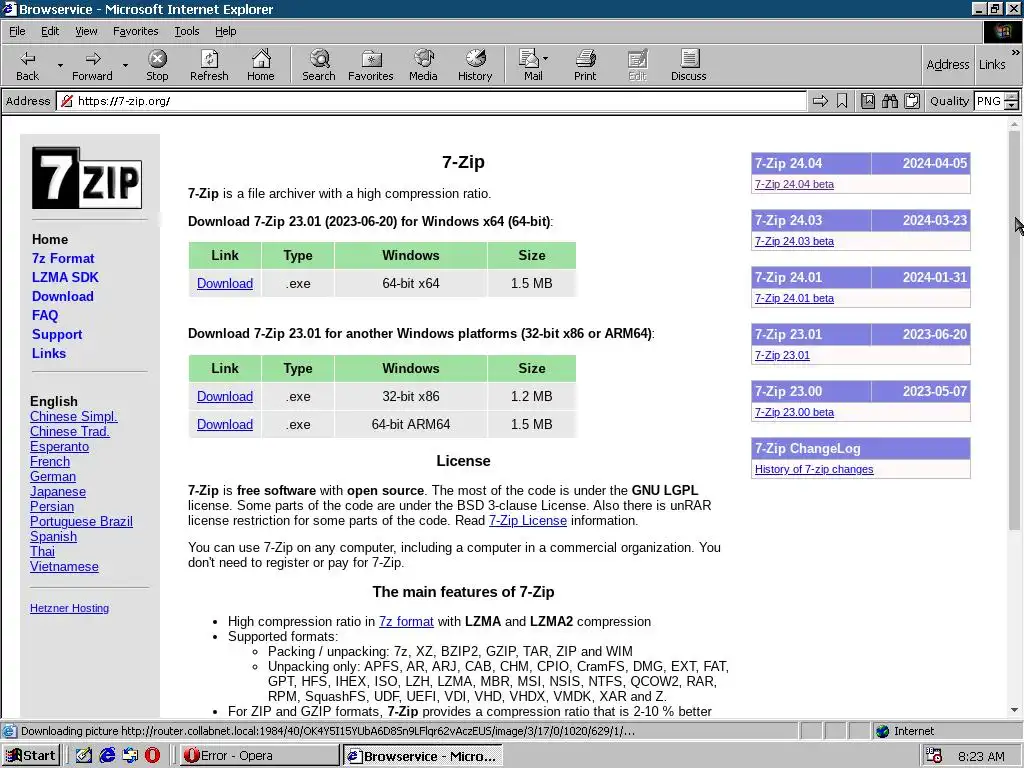Click the Forward navigation button

coord(92,65)
